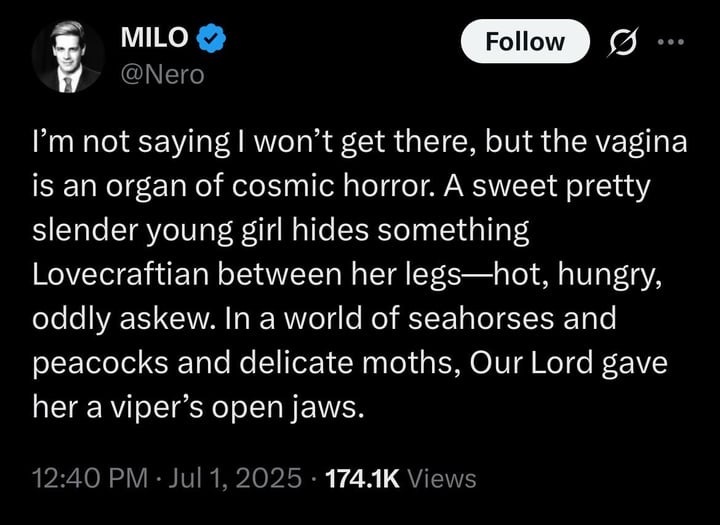The width and height of the screenshot is (720, 525).
Task: Click the phrase slender young girl hides
Action: point(200,231)
